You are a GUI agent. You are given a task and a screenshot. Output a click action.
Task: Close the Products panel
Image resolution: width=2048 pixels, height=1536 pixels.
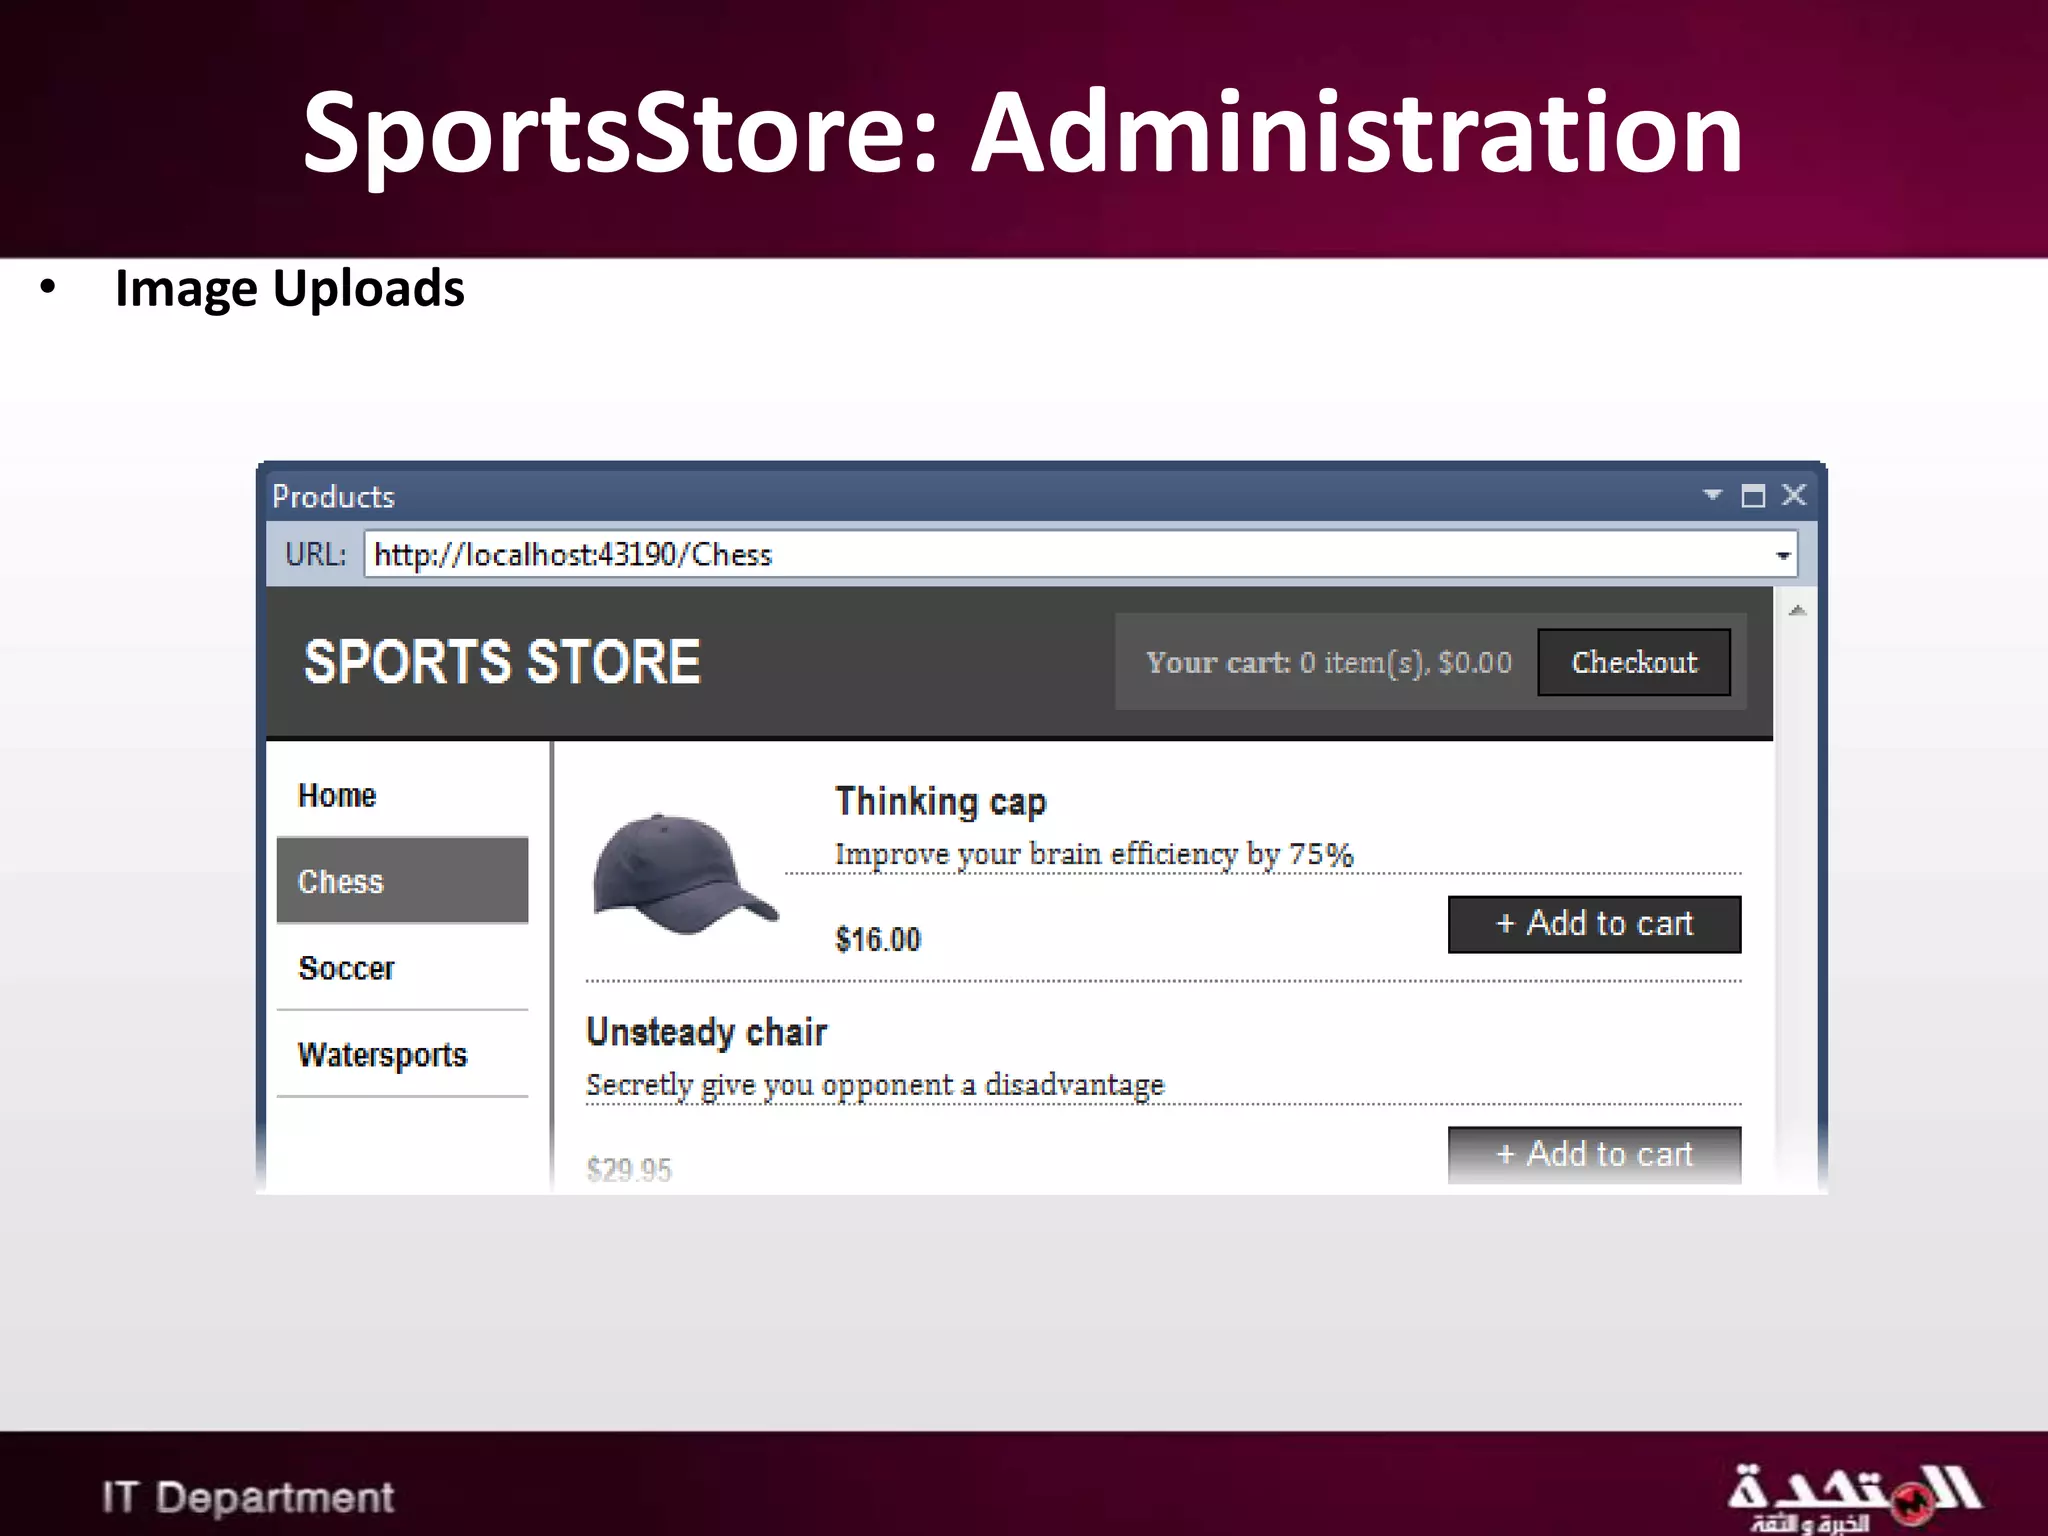1794,495
